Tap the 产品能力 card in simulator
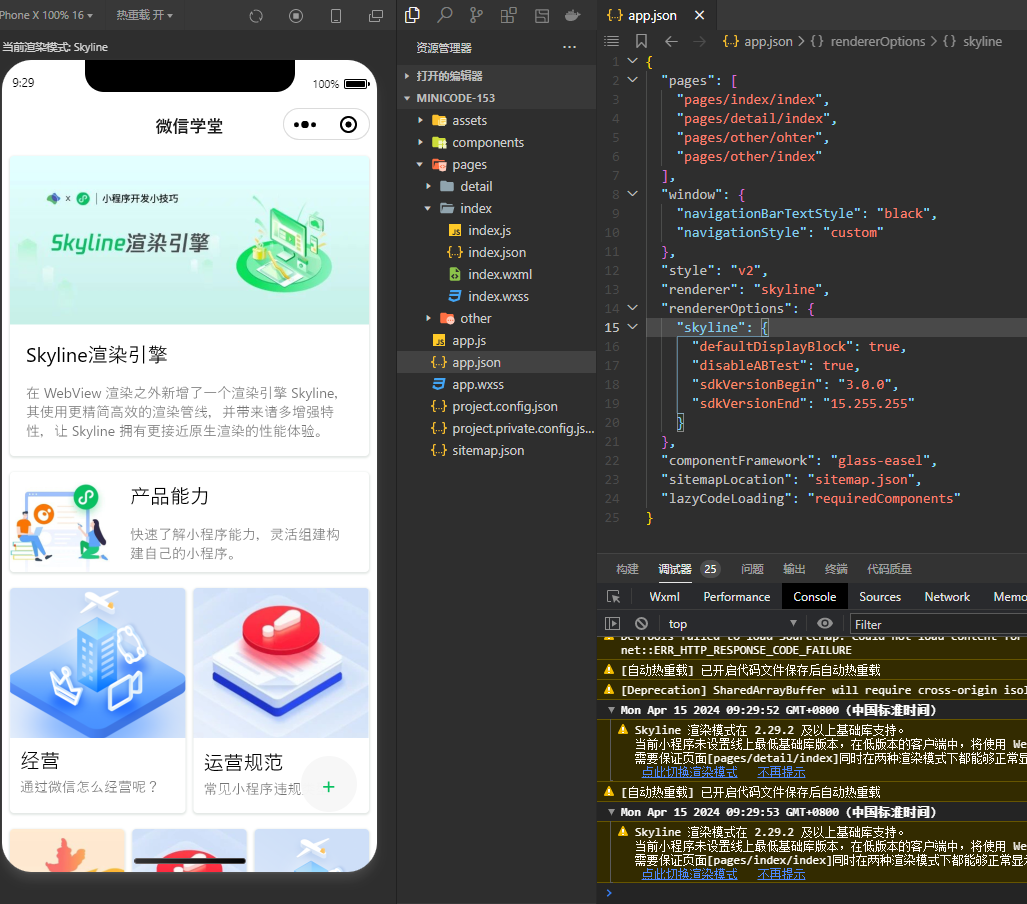Screen dimensions: 1027x904 click(x=189, y=522)
